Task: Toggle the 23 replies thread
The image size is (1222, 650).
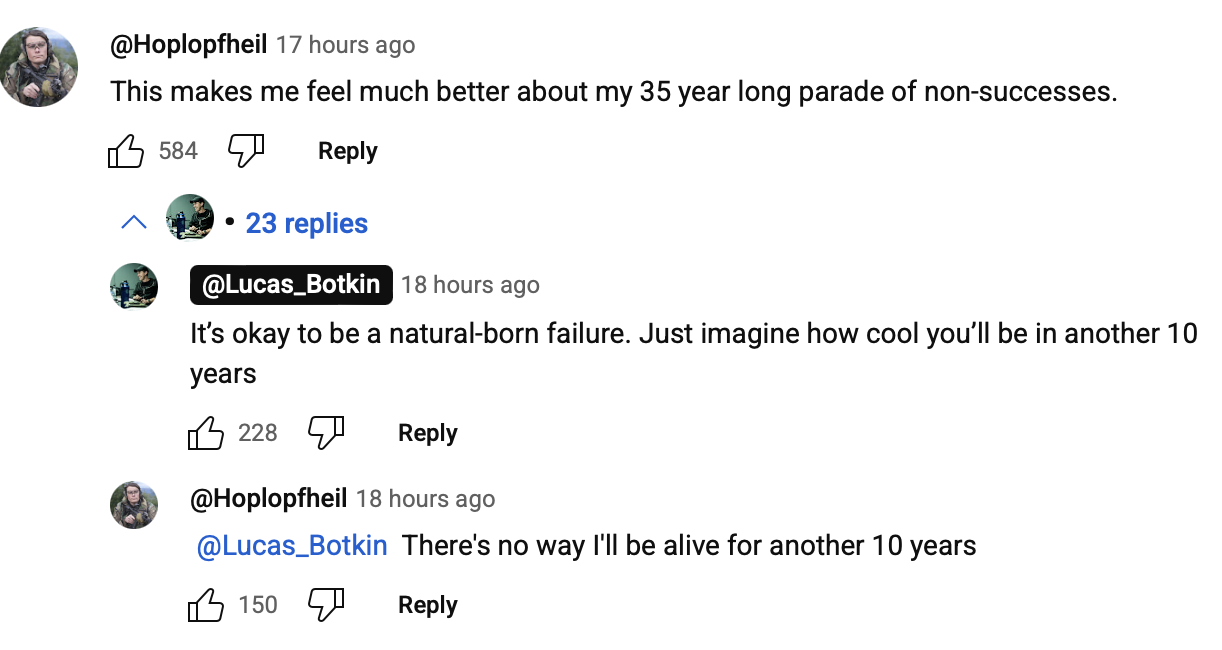Action: tap(307, 223)
